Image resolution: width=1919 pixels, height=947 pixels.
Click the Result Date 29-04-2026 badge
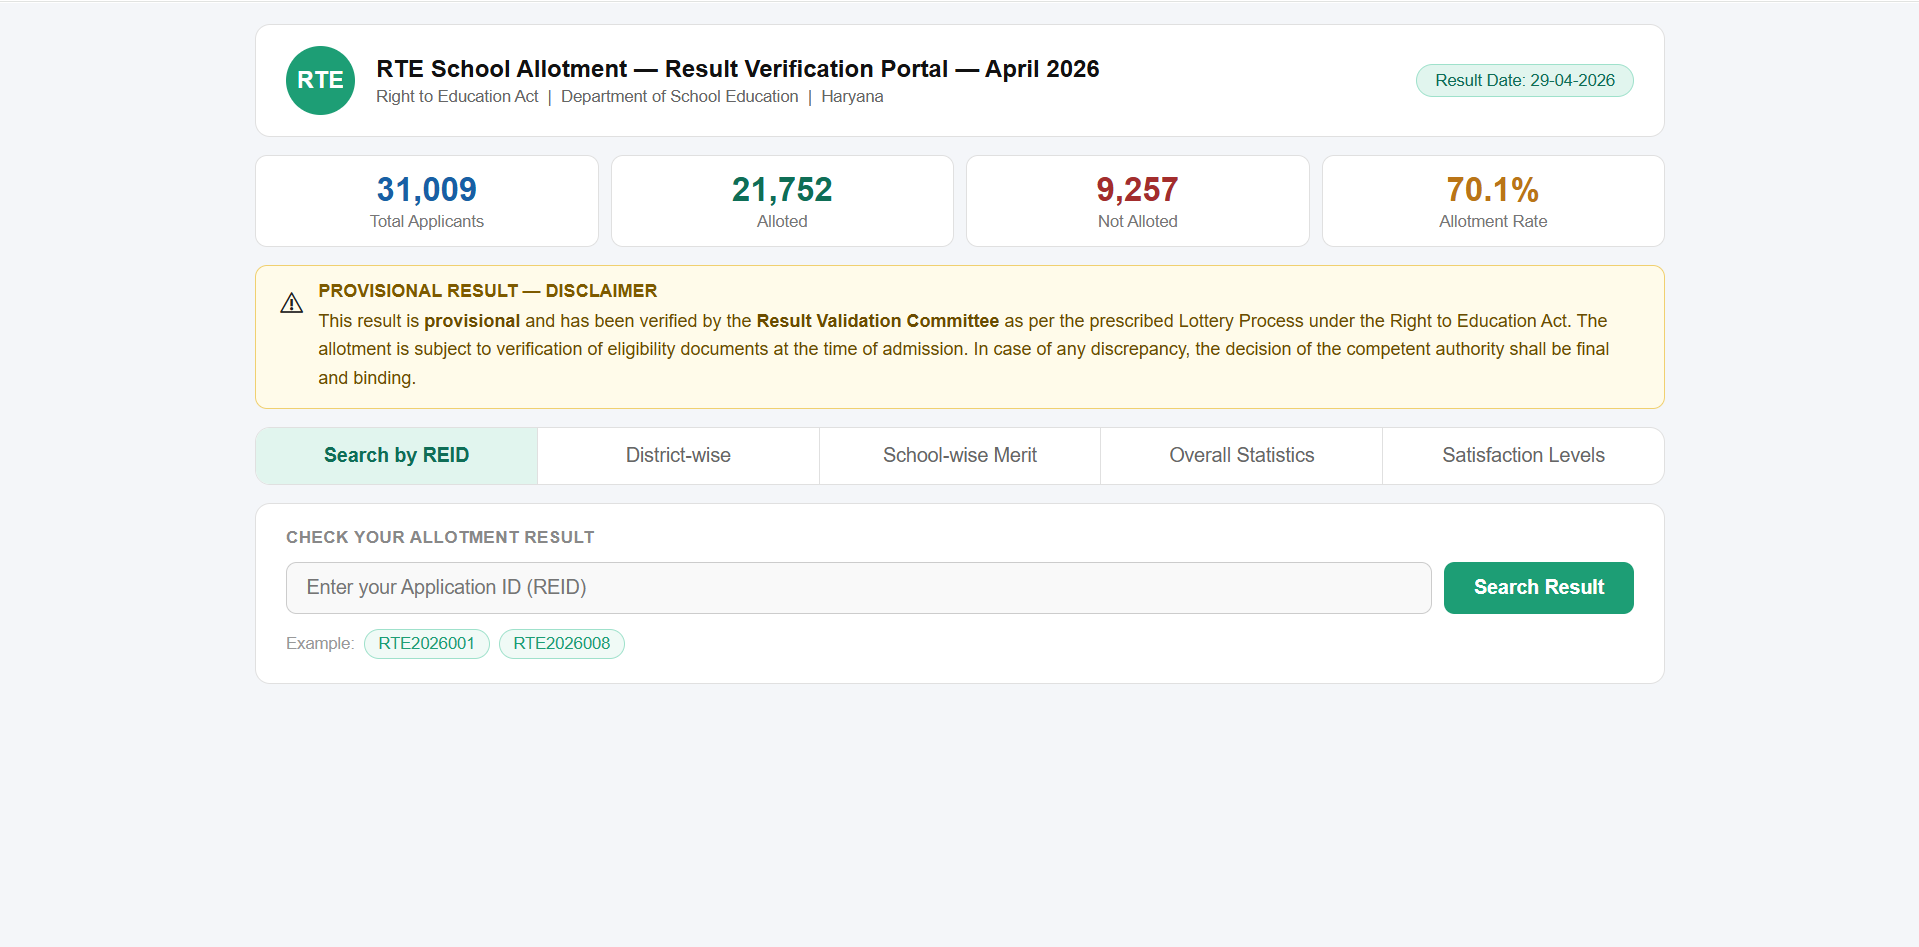coord(1524,81)
